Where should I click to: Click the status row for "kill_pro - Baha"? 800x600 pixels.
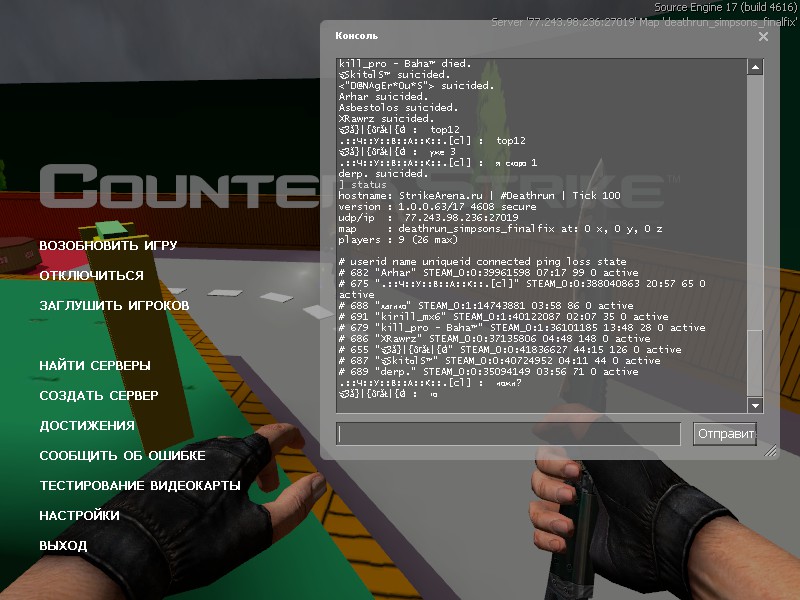coord(522,328)
